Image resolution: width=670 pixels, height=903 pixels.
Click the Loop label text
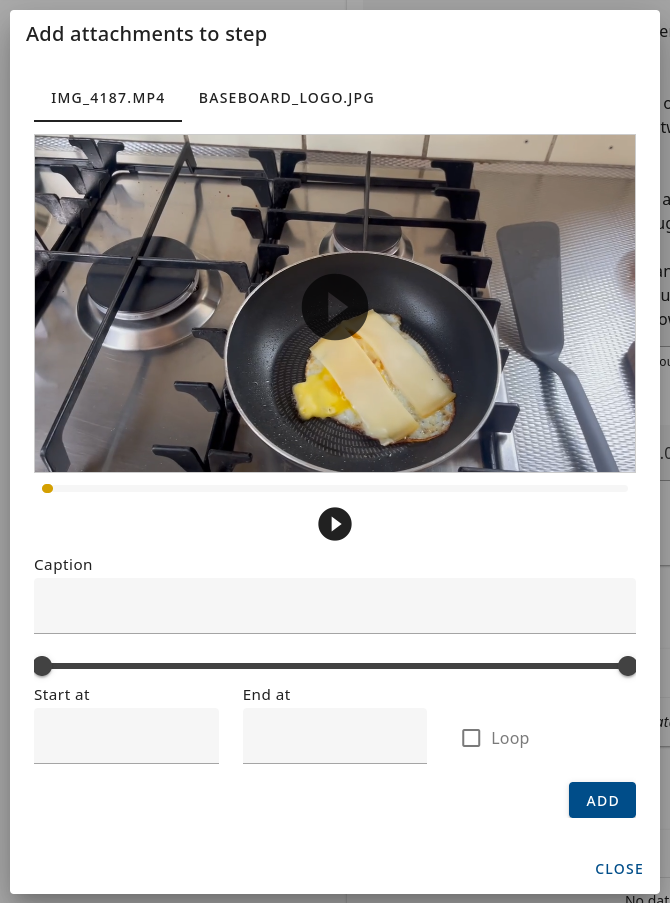(x=510, y=738)
